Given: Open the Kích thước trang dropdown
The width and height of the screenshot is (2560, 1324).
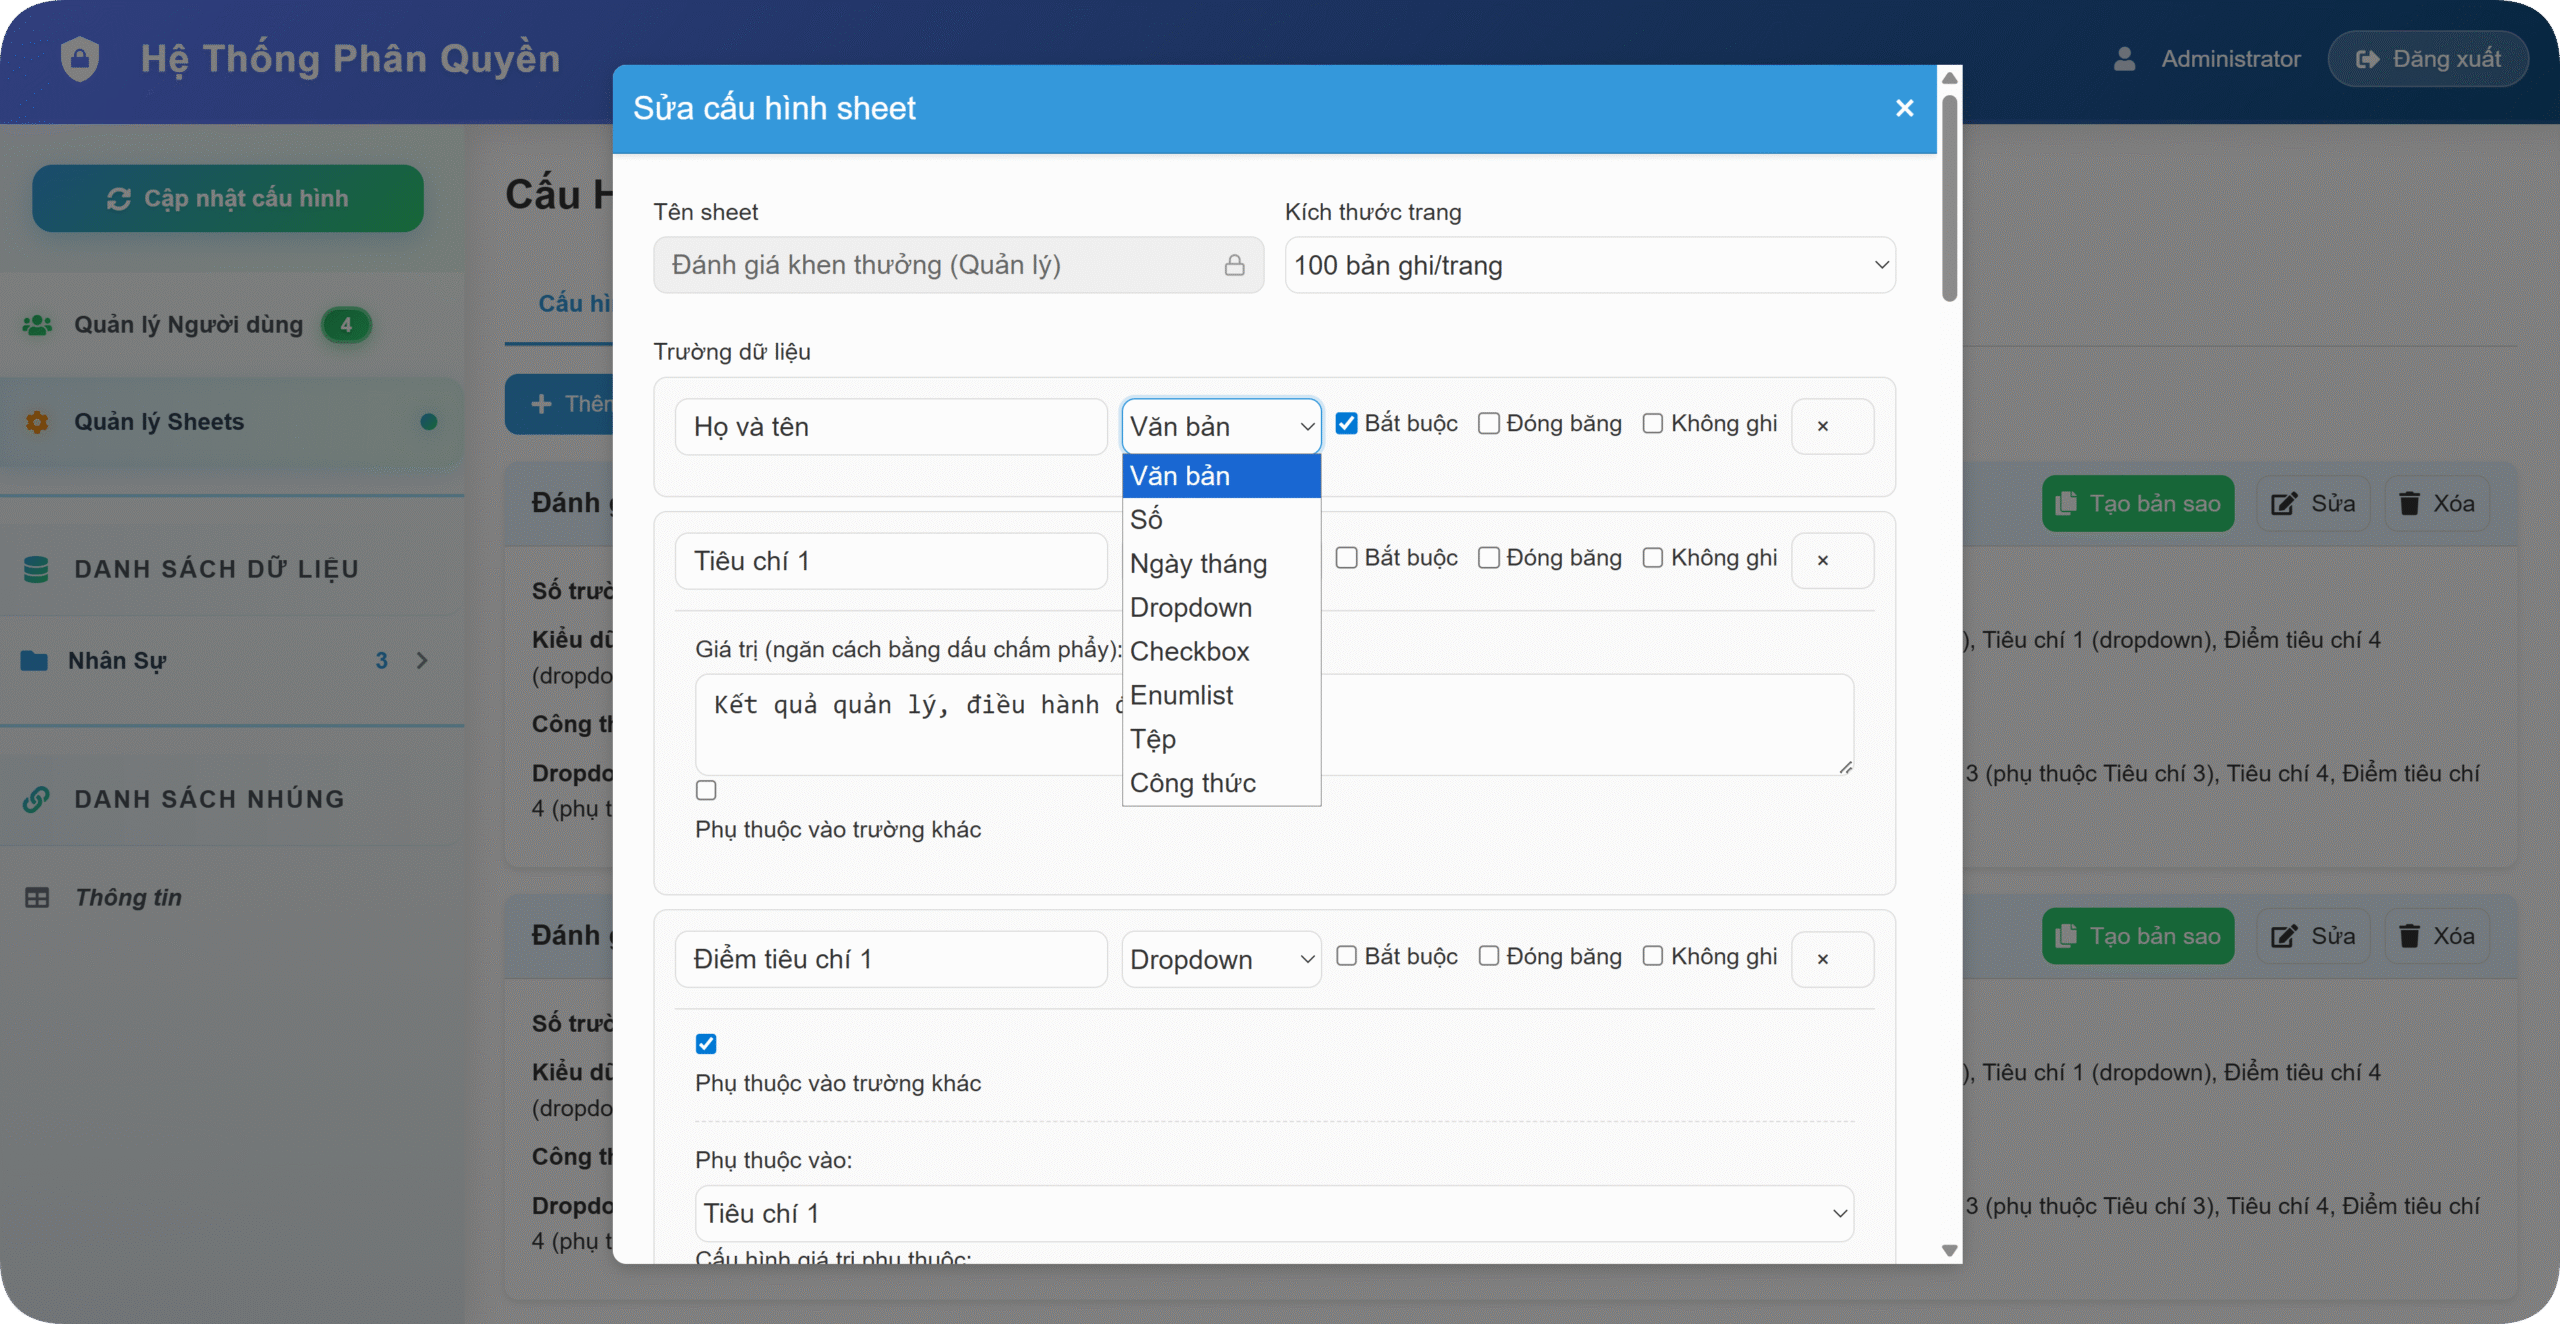Looking at the screenshot, I should coord(1589,265).
